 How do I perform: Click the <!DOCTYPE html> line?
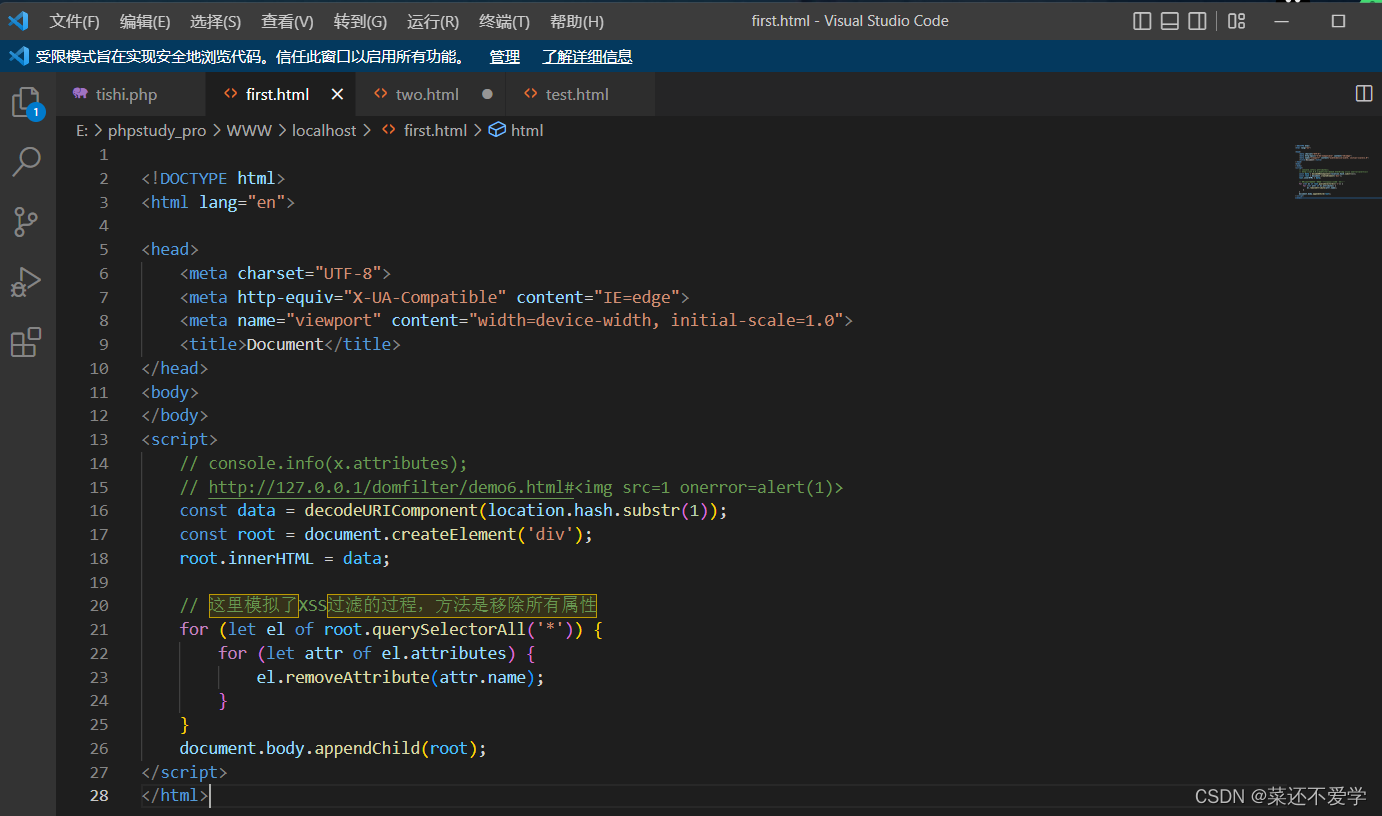point(214,178)
